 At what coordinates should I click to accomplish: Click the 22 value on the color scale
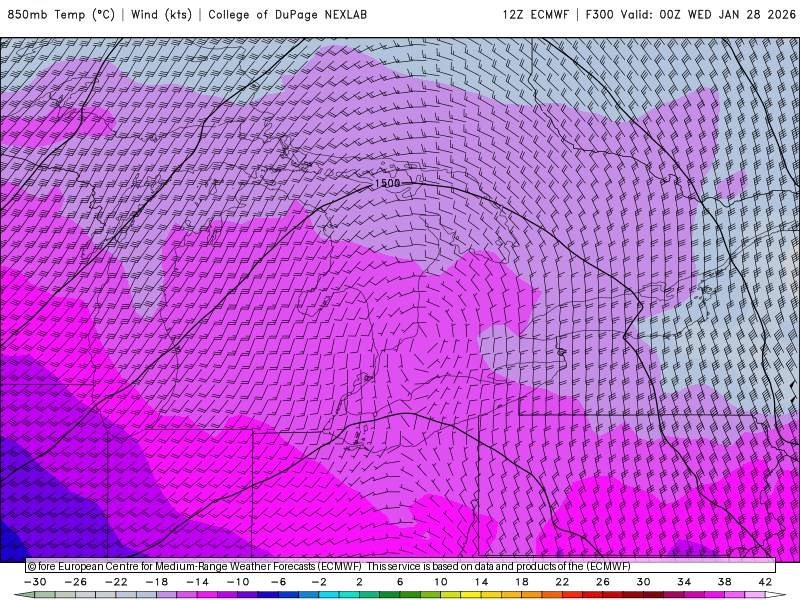[x=562, y=582]
